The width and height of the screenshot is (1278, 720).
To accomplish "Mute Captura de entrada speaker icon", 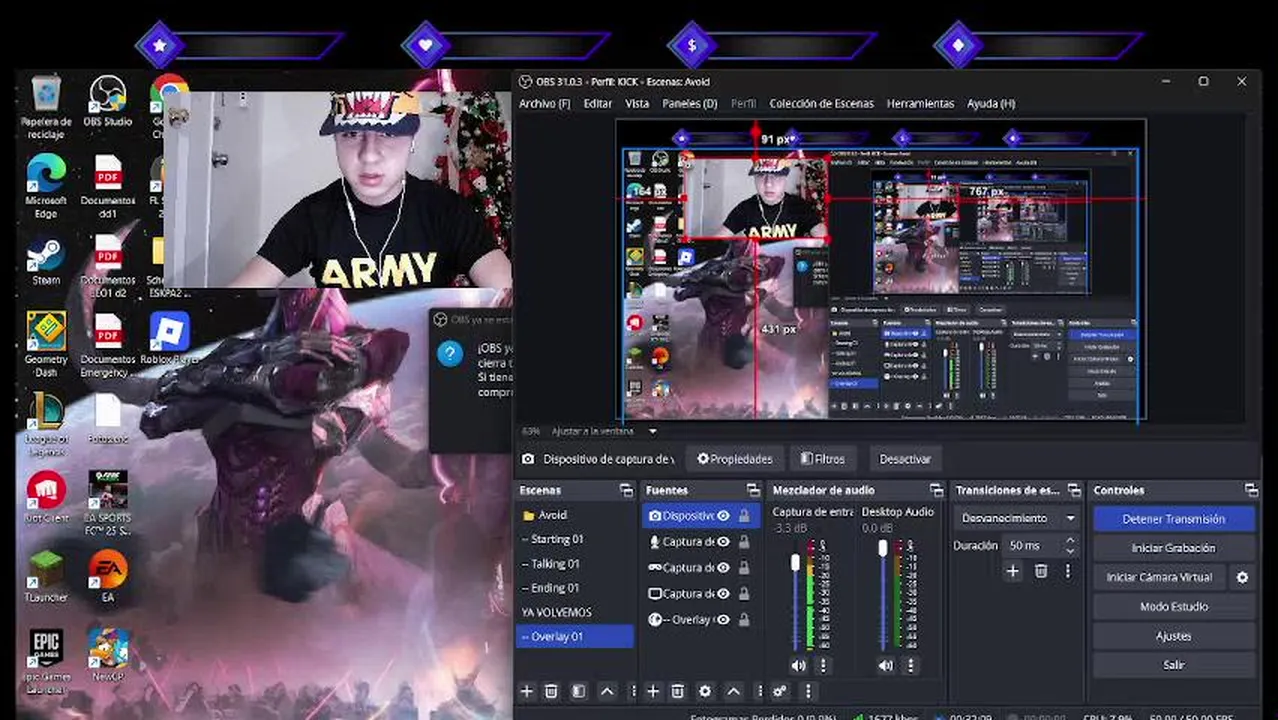I will point(798,665).
